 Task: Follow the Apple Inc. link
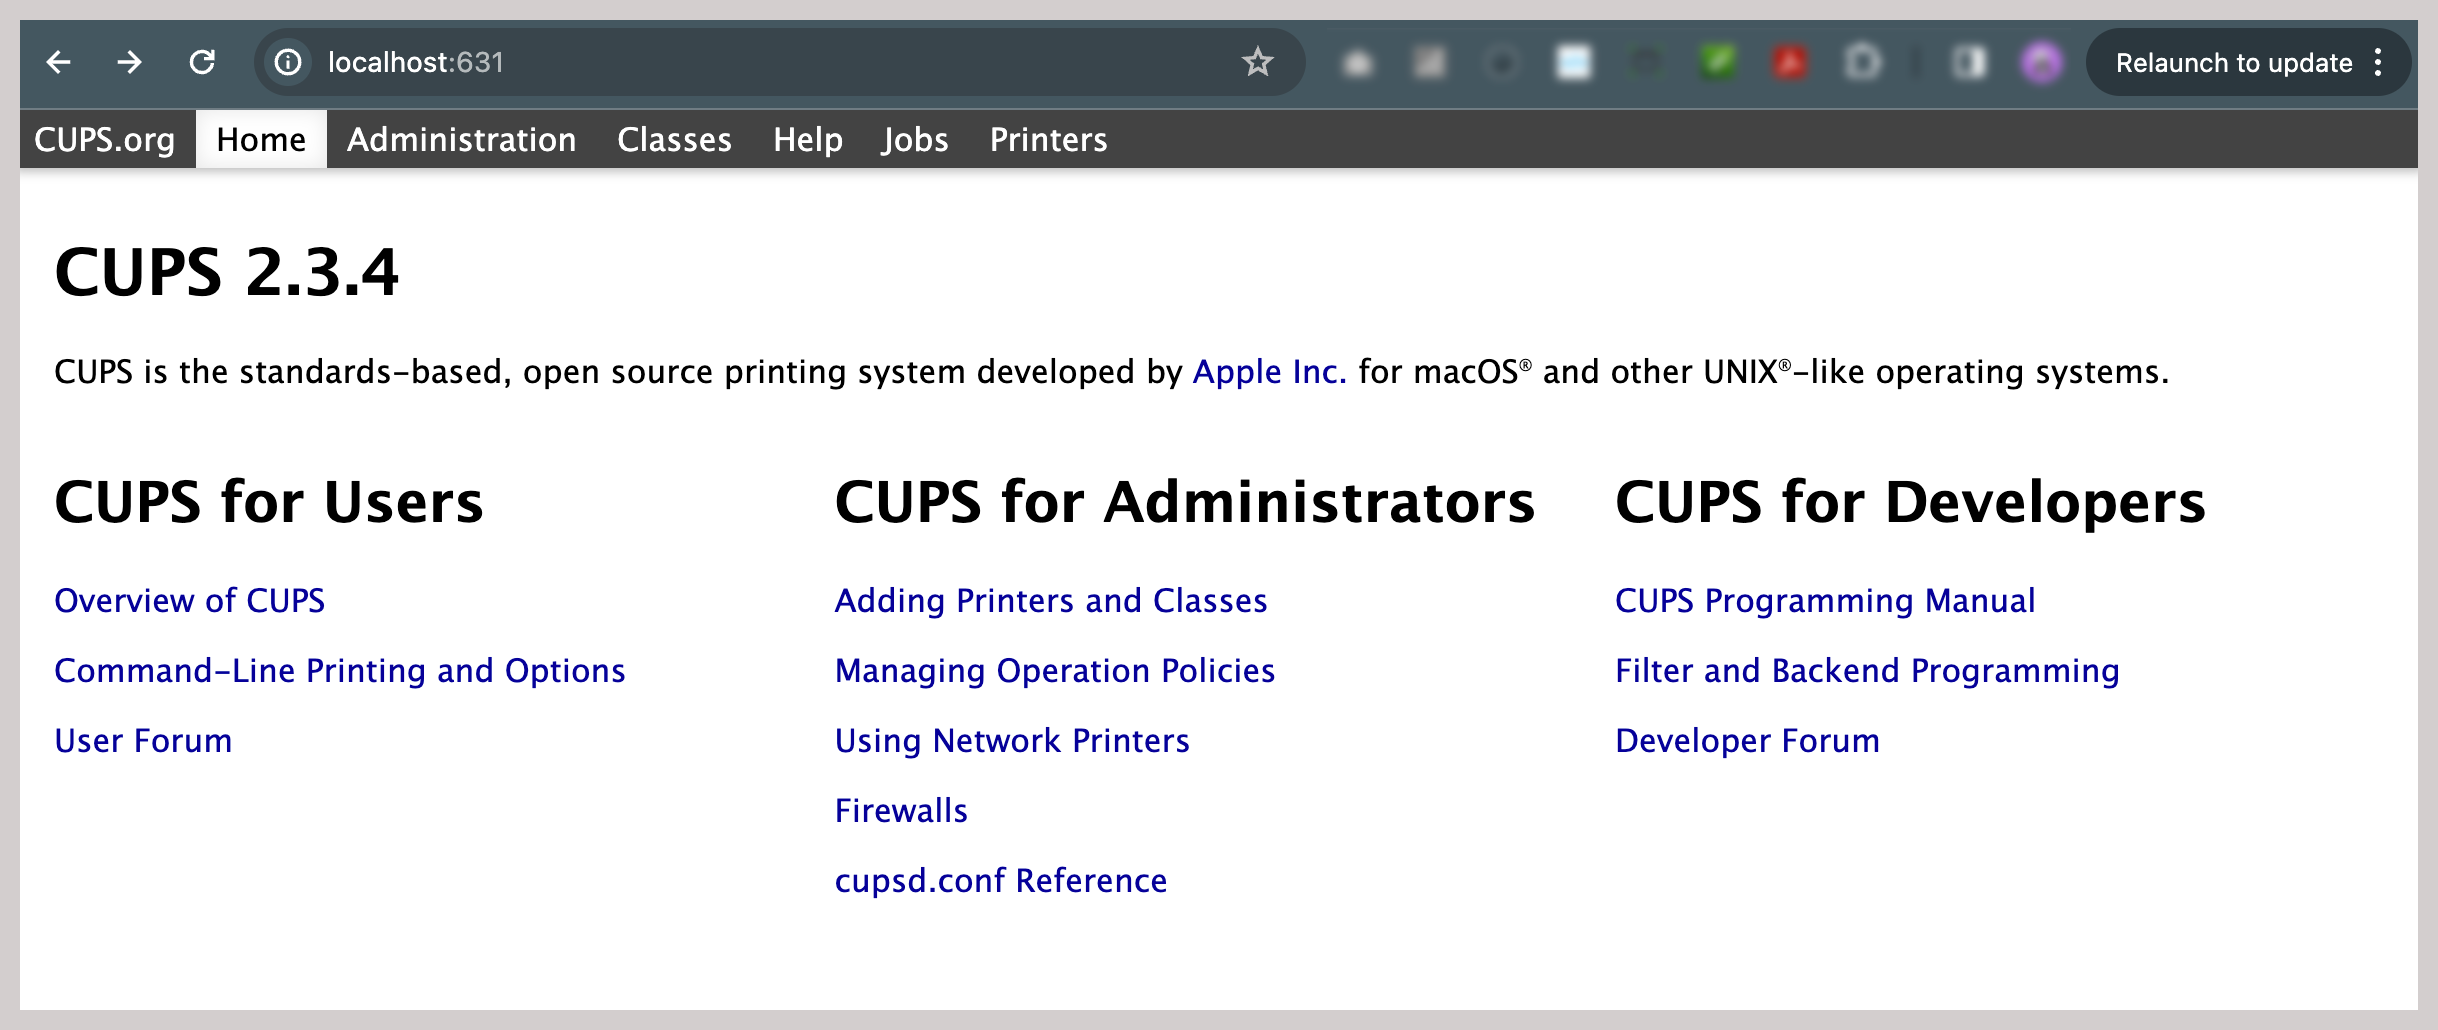coord(1269,372)
